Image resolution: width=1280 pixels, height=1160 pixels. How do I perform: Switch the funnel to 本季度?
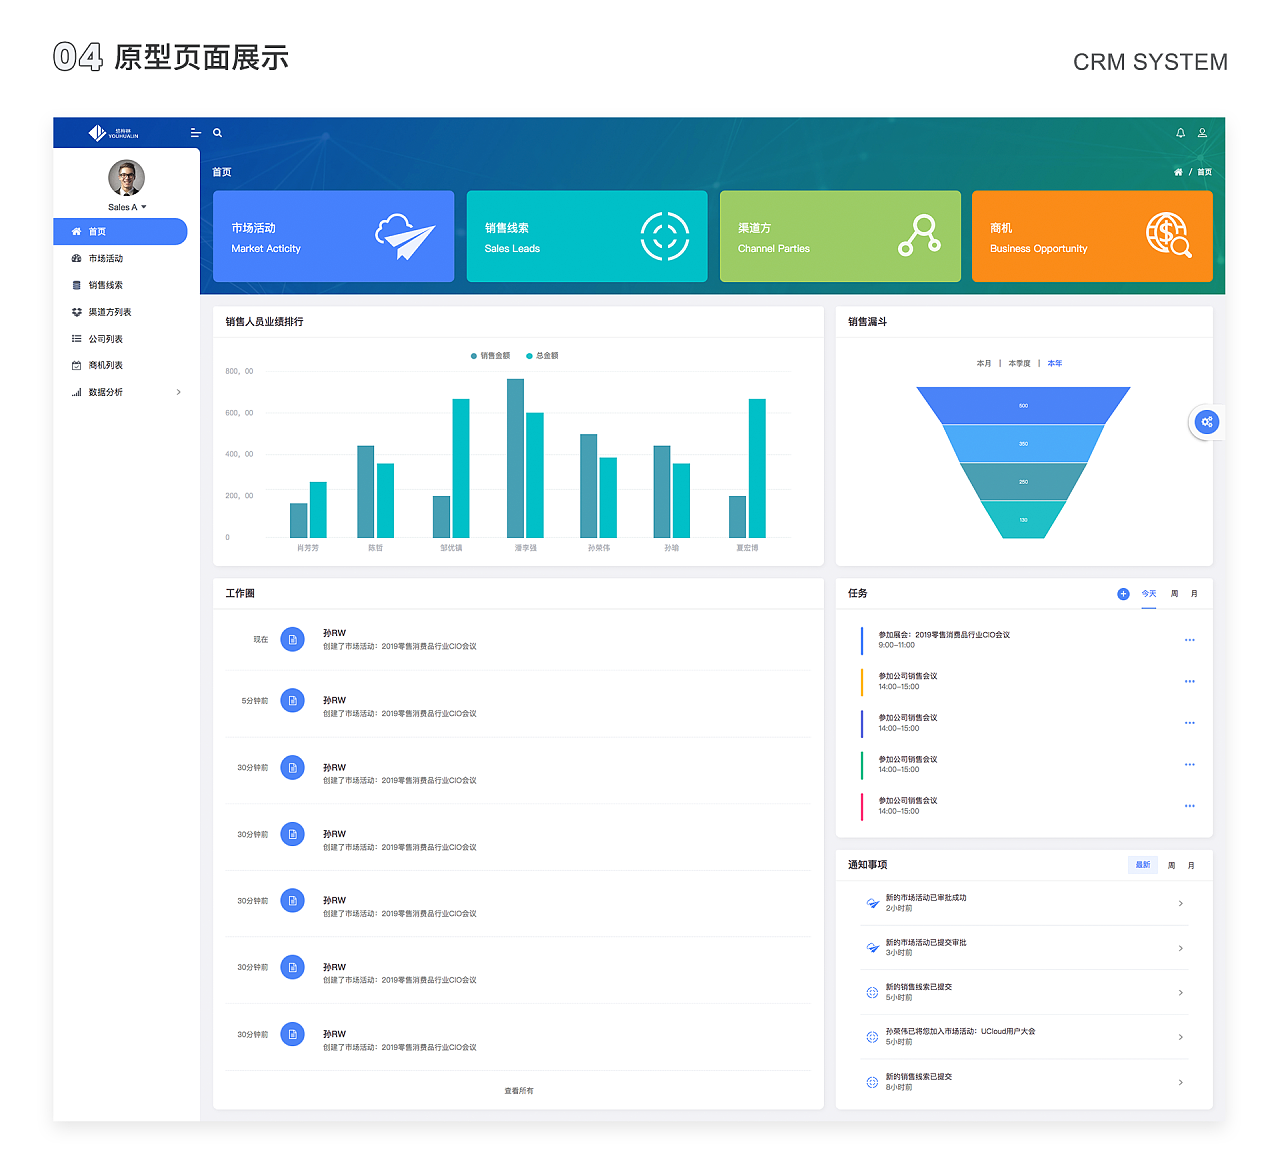(1019, 363)
